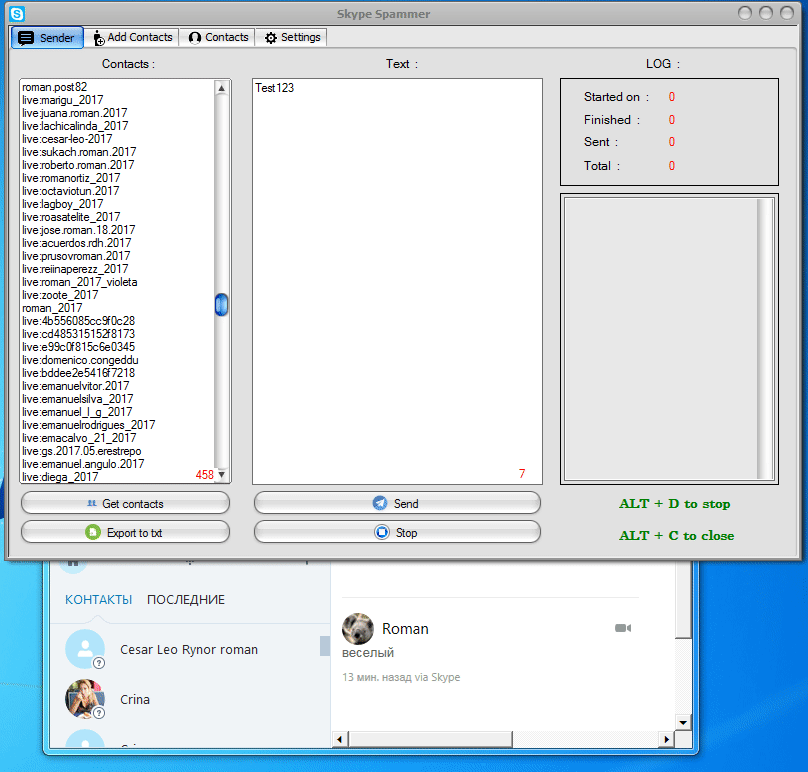Click into the message text box containing Test123
808x772 pixels.
point(397,281)
